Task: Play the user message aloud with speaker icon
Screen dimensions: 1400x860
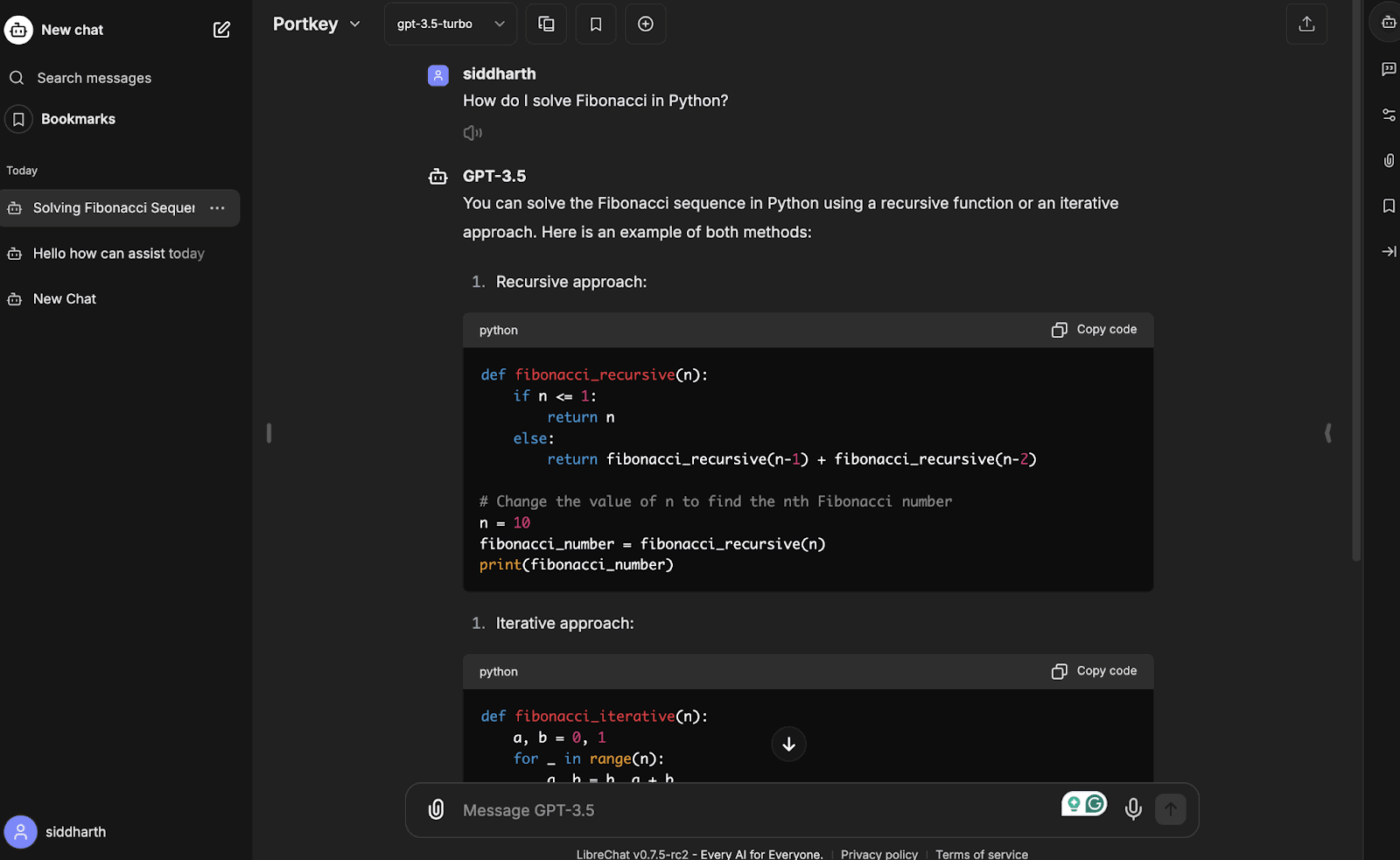Action: pos(471,131)
